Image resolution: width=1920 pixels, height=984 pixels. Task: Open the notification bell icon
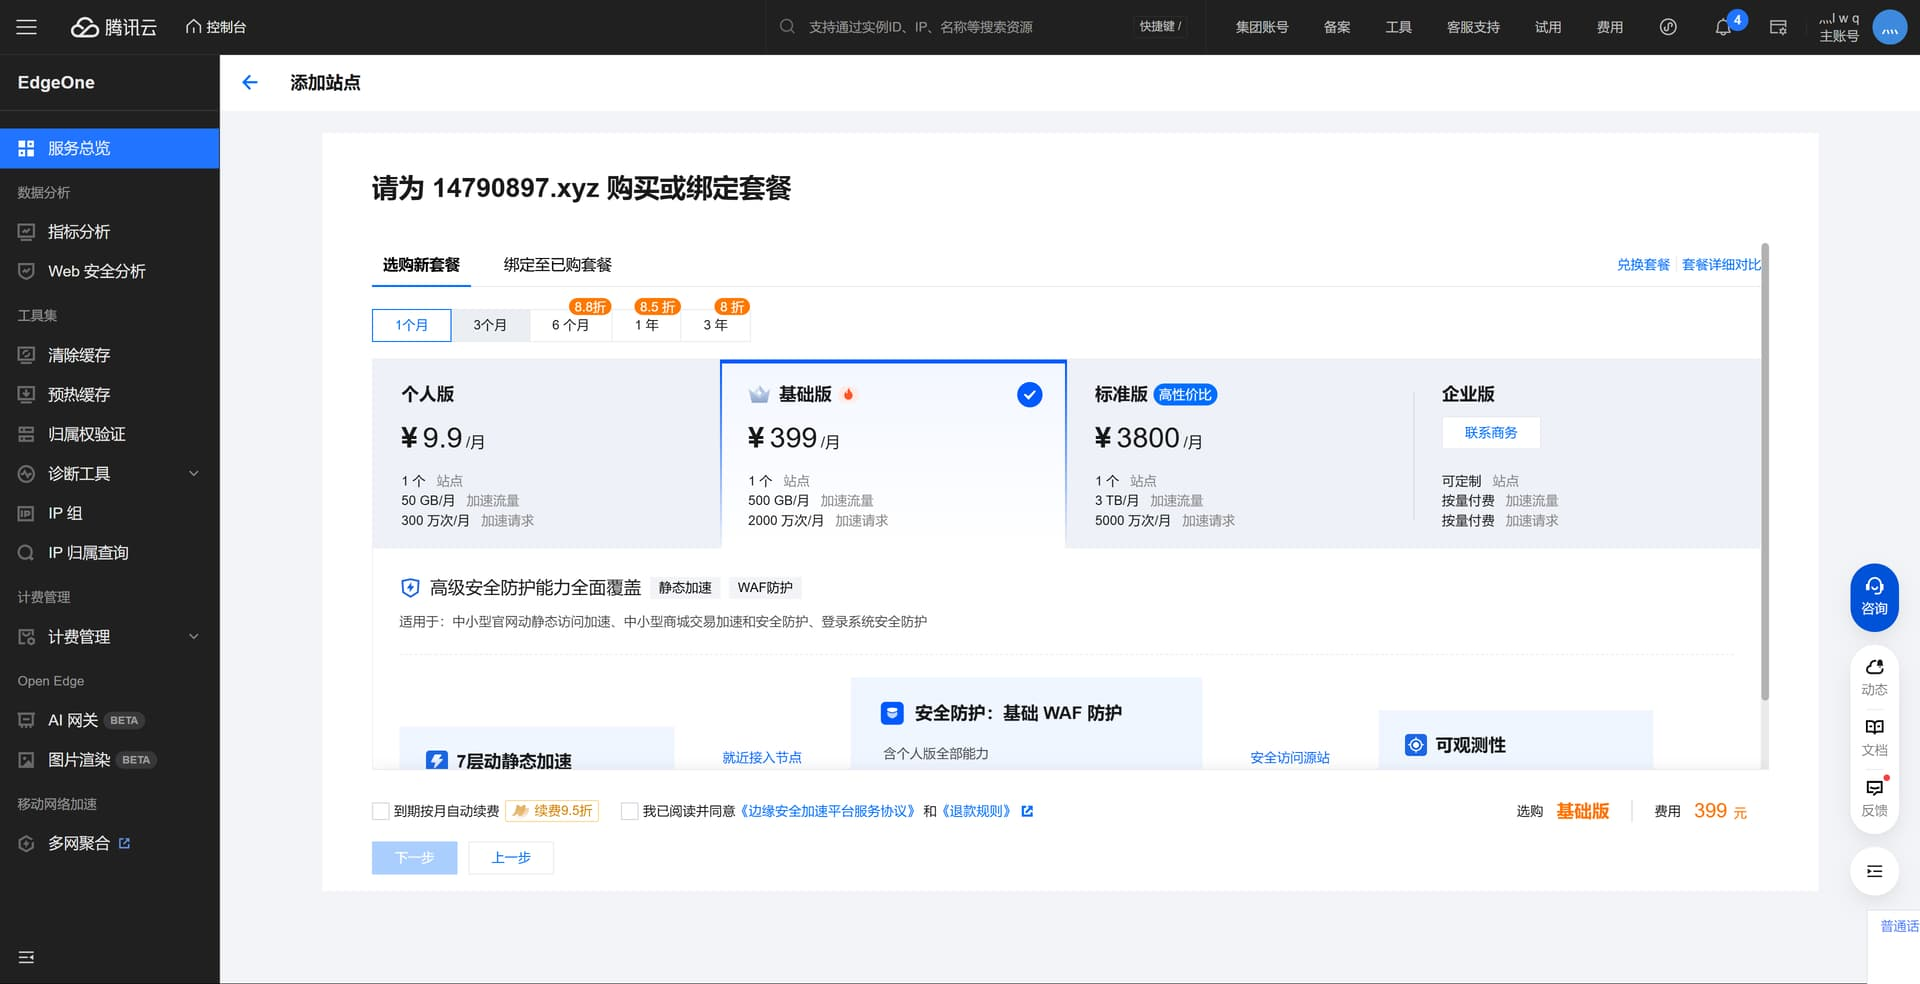tap(1723, 28)
